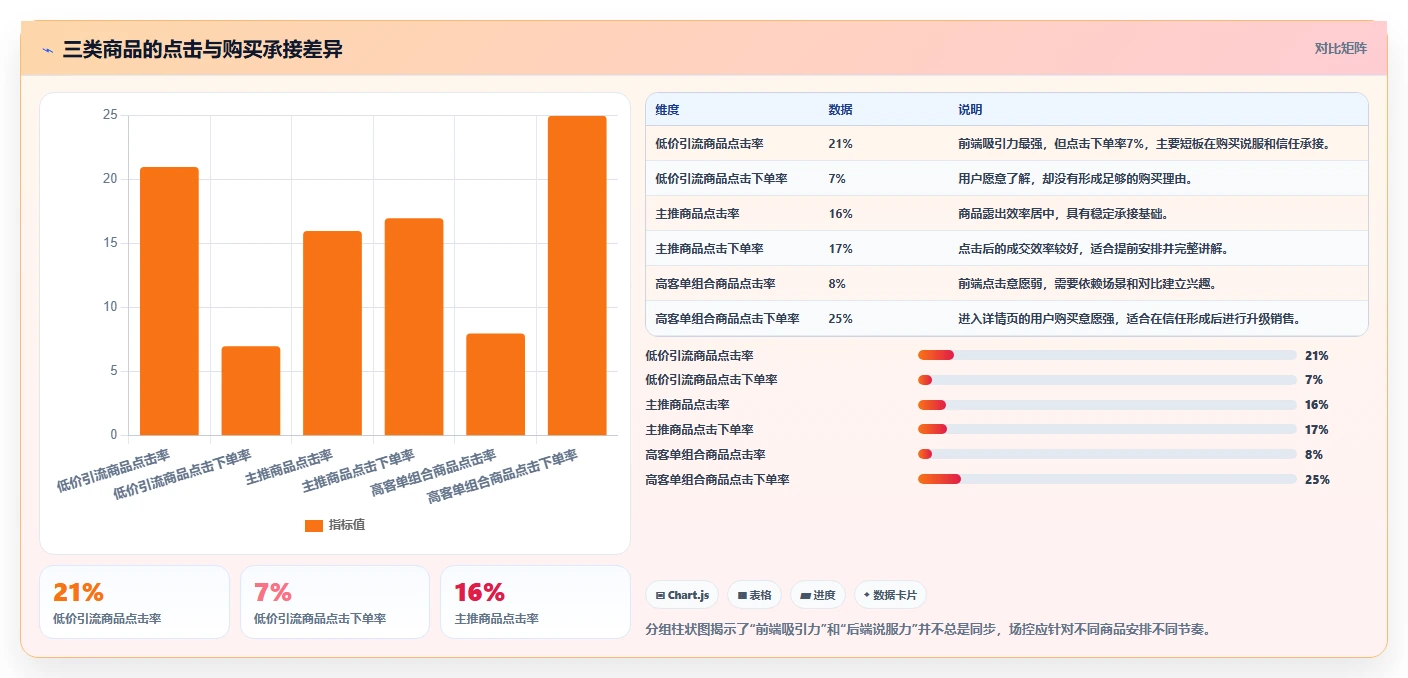
Task: Click the chart x-axis label '主推商品点击下单率'
Action: click(x=358, y=471)
